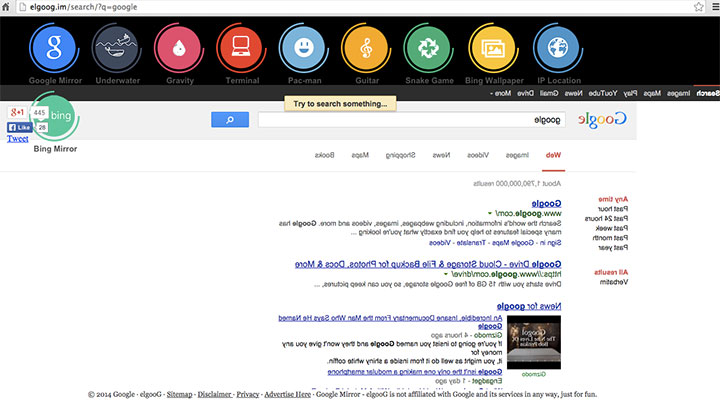Click the Tweet link
The height and width of the screenshot is (401, 720).
coord(17,139)
